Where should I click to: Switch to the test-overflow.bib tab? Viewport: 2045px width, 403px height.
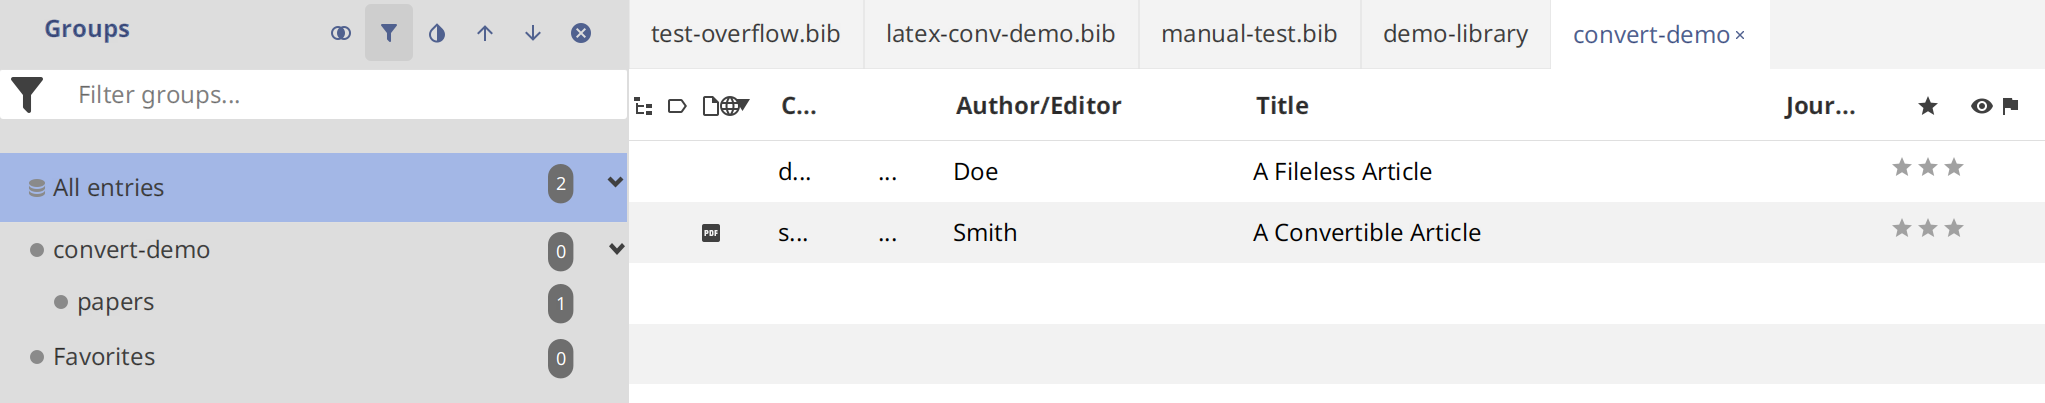point(745,34)
